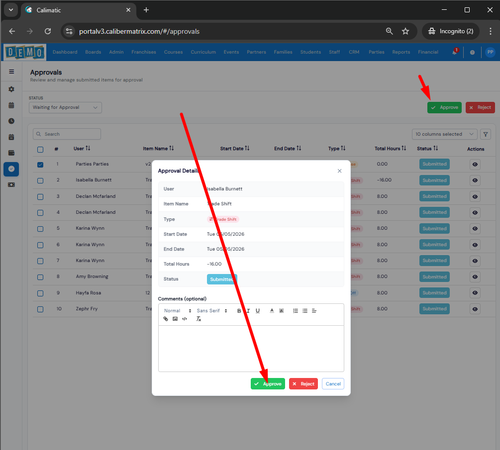This screenshot has width=500, height=450.
Task: Focus the approvals Search field
Action: point(67,134)
